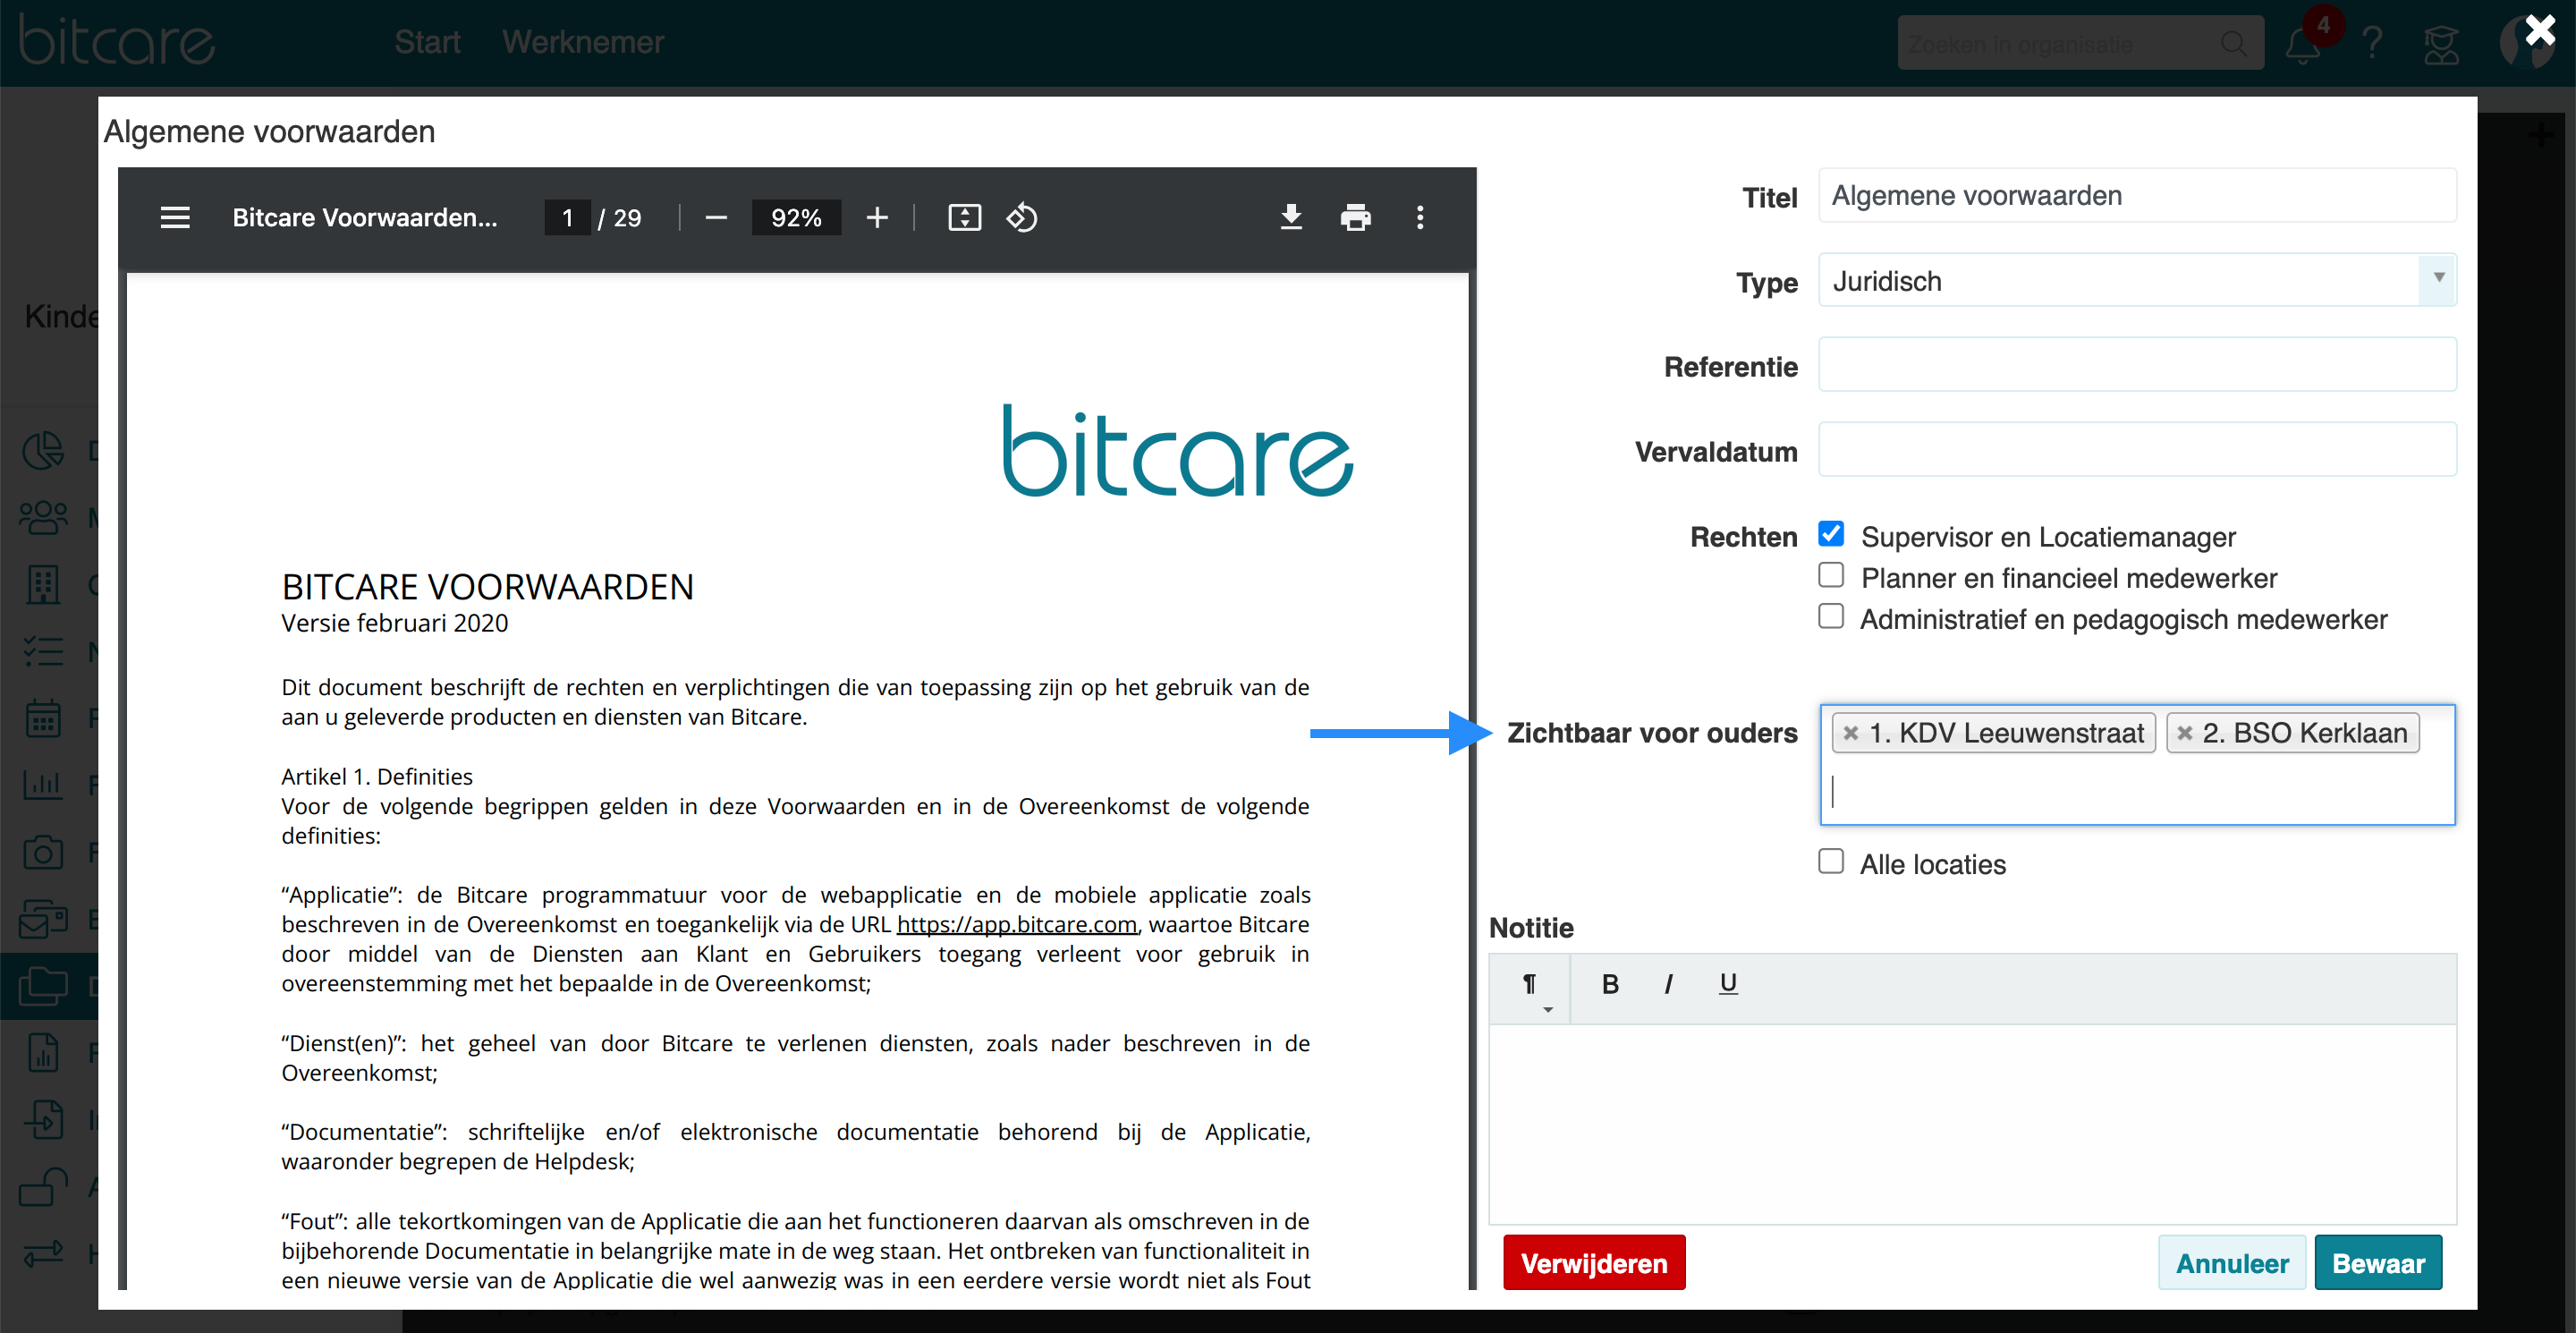Click the Notitie text editor area

pyautogui.click(x=1972, y=1124)
